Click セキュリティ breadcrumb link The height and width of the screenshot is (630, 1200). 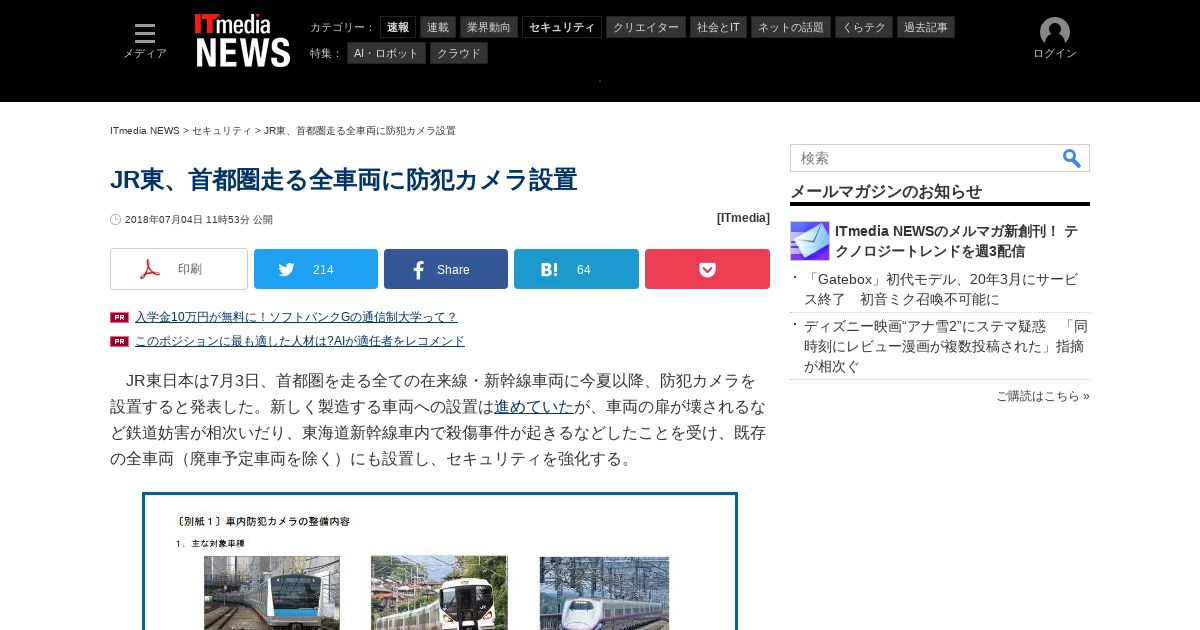tap(222, 131)
